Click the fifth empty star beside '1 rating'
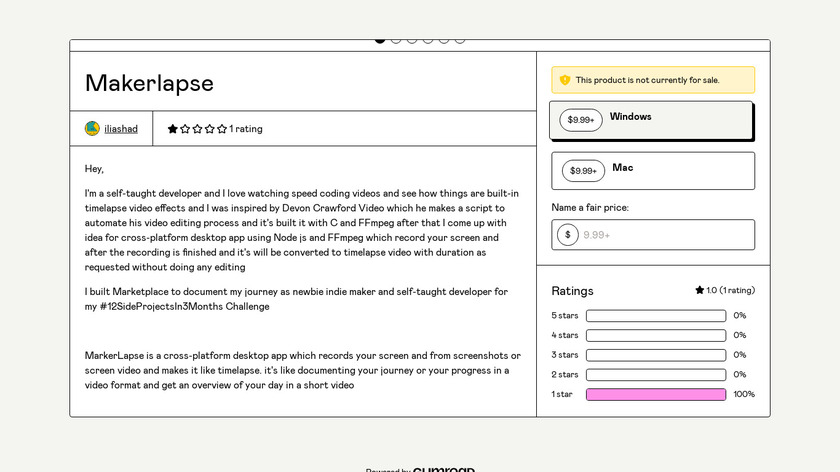Screen dimensions: 840x472 click(222, 129)
